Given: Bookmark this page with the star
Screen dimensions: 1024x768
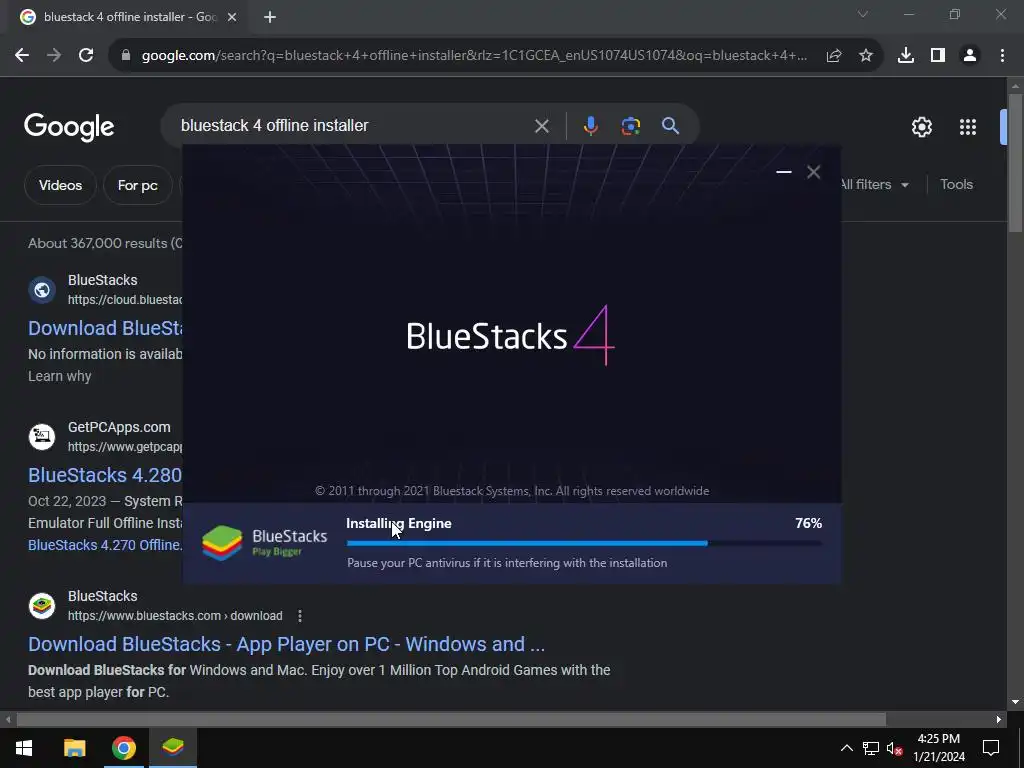Looking at the screenshot, I should click(866, 56).
